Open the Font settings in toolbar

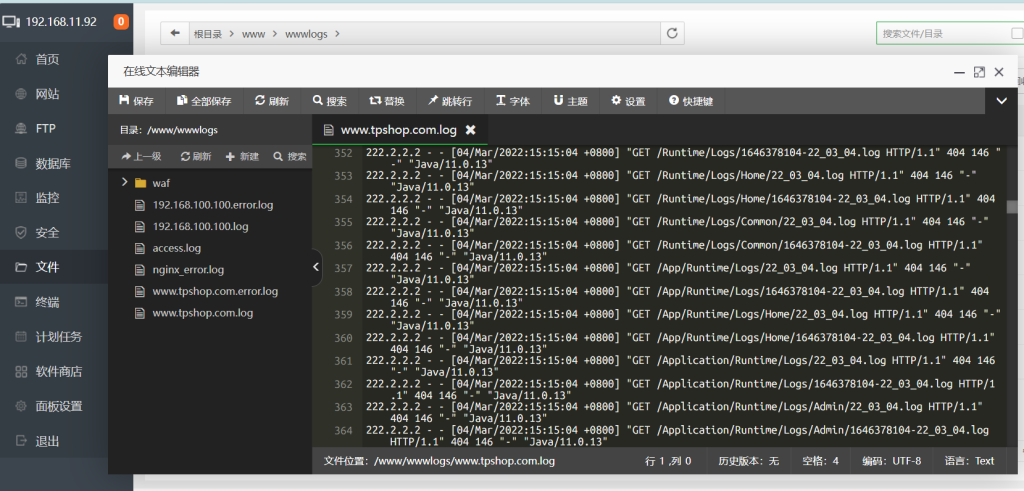point(512,101)
